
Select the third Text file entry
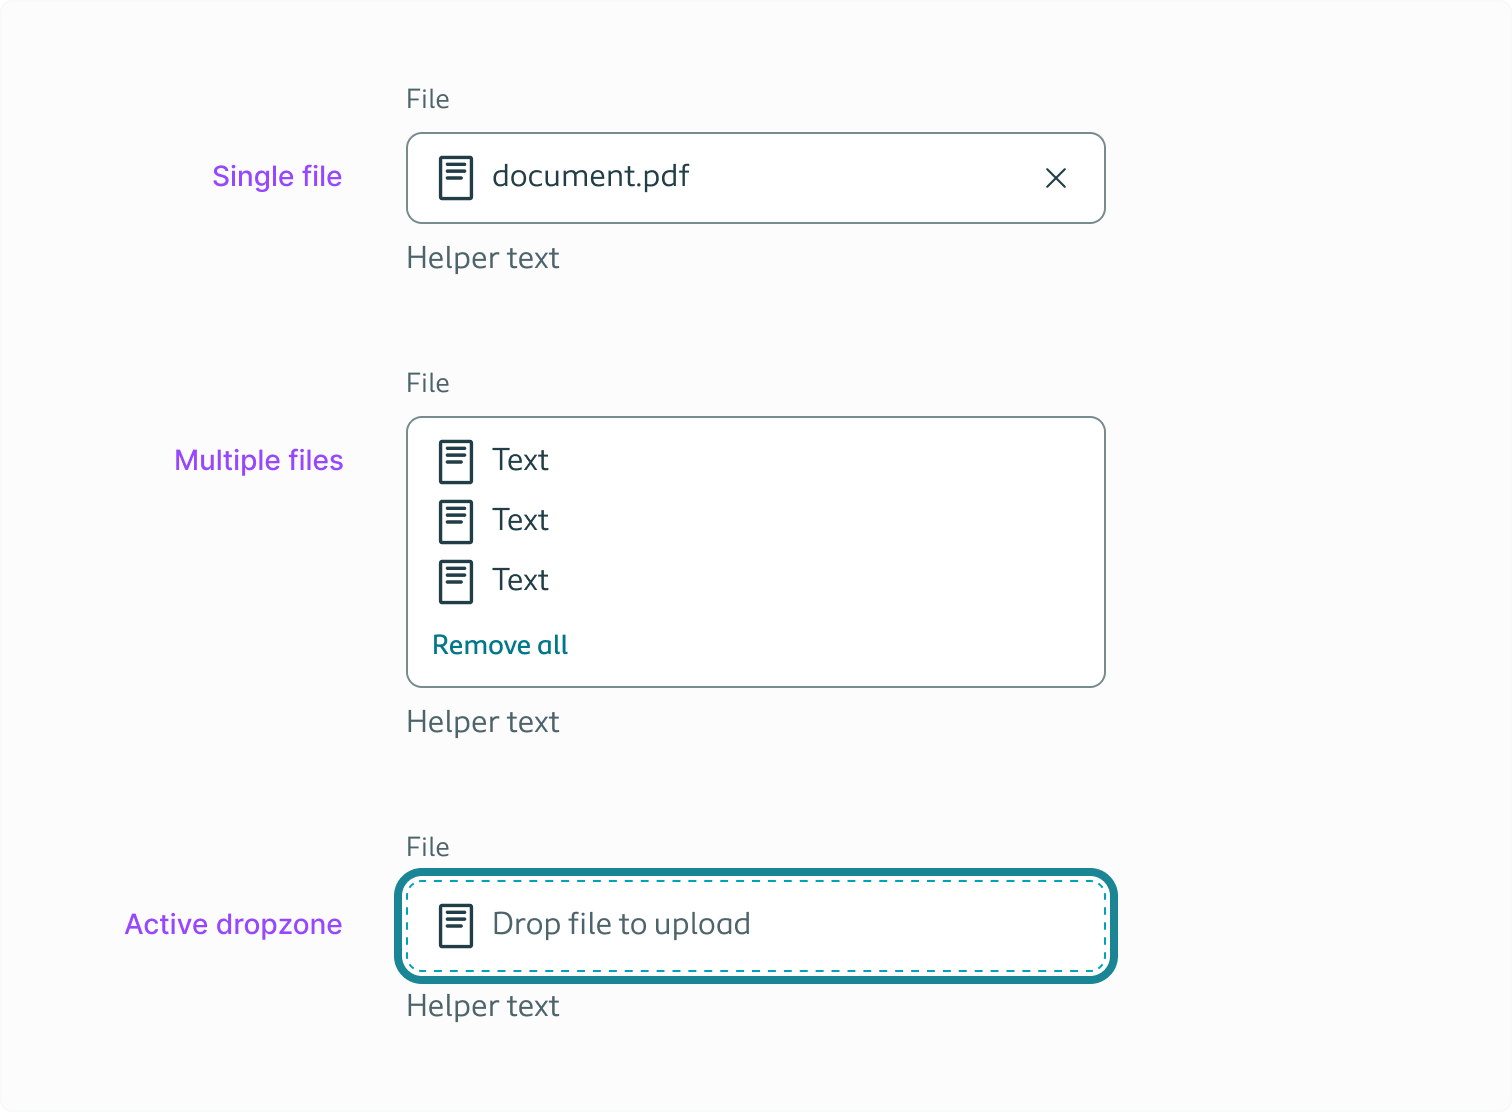(x=520, y=581)
